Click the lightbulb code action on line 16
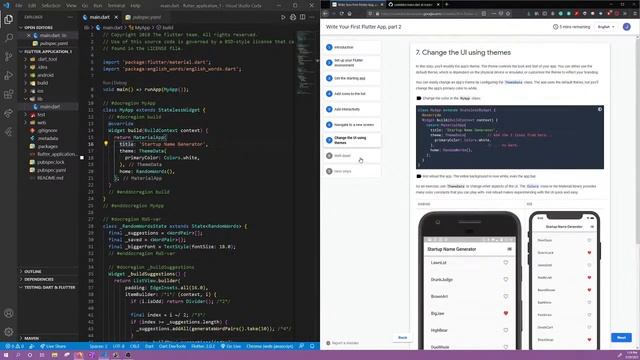This screenshot has width=640, height=360. coord(106,144)
